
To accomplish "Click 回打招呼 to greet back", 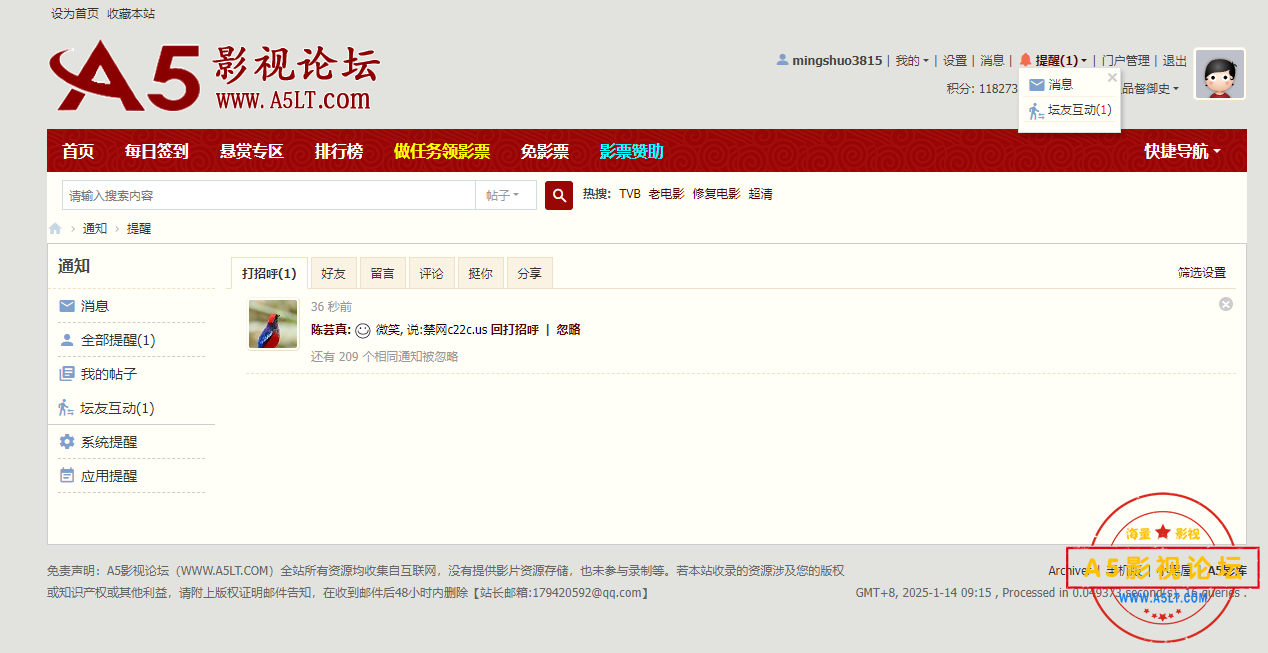I will [x=515, y=330].
